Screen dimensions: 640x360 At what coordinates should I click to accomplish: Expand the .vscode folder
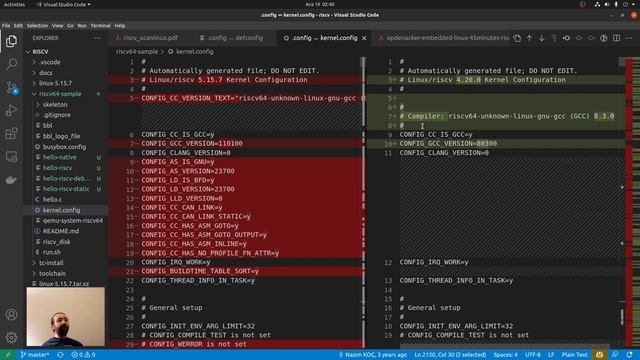coord(50,62)
